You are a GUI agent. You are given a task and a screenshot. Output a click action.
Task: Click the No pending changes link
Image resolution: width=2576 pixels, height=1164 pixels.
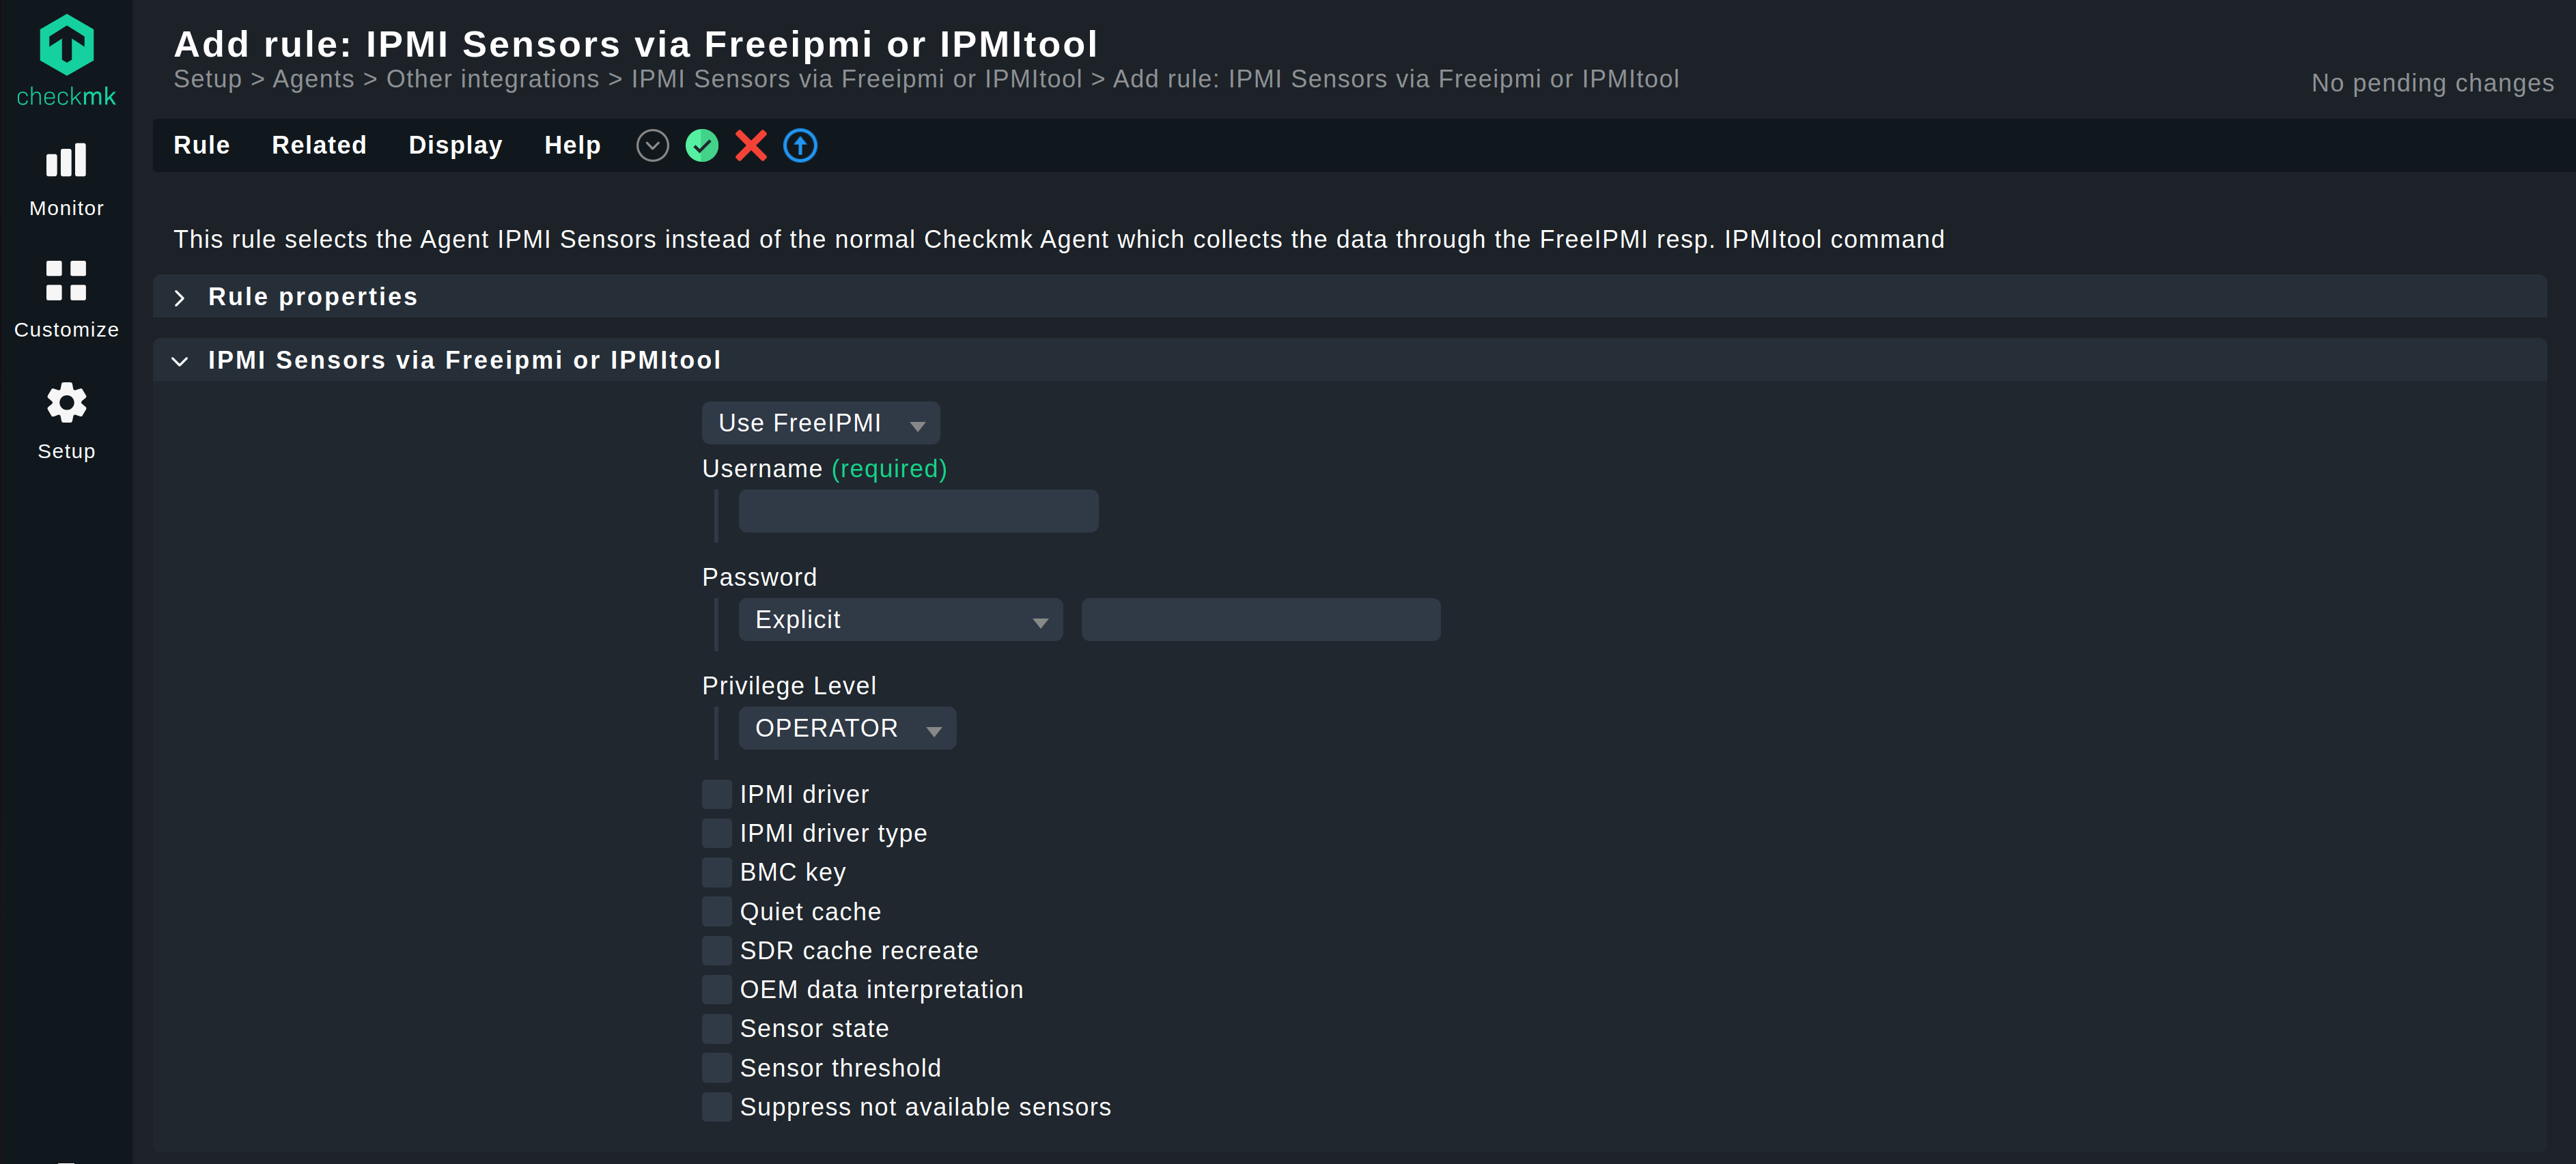(x=2432, y=83)
